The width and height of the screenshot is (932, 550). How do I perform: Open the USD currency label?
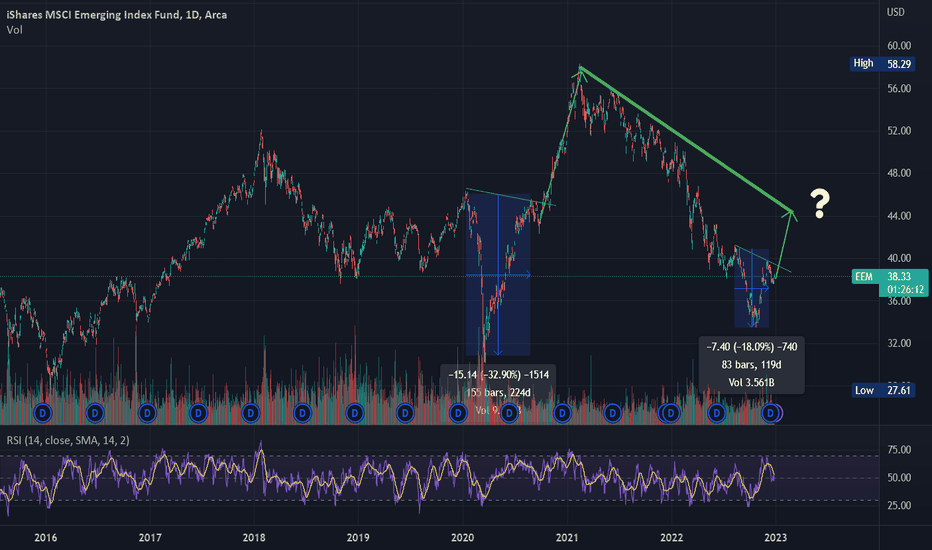coord(895,12)
